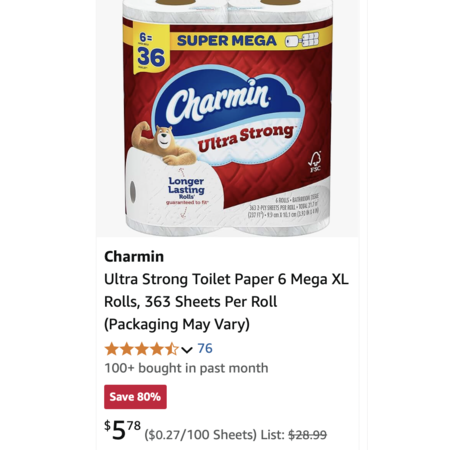Click the SUPER MEGA yellow banner text
Screen dimensions: 450x450
[x=227, y=41]
